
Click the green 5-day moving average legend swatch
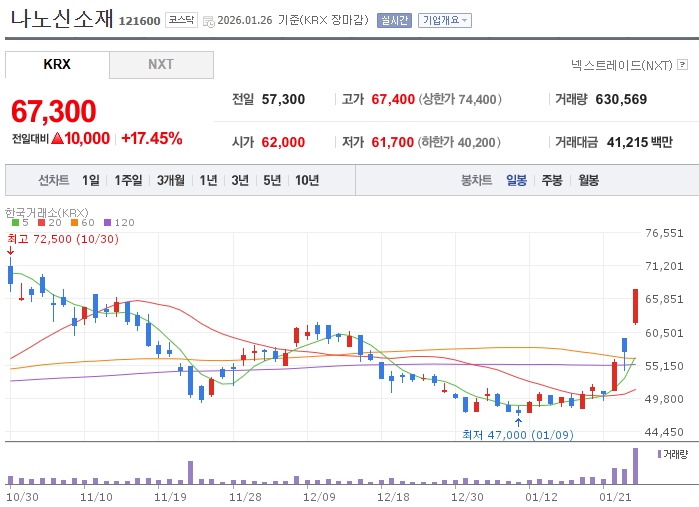point(16,223)
